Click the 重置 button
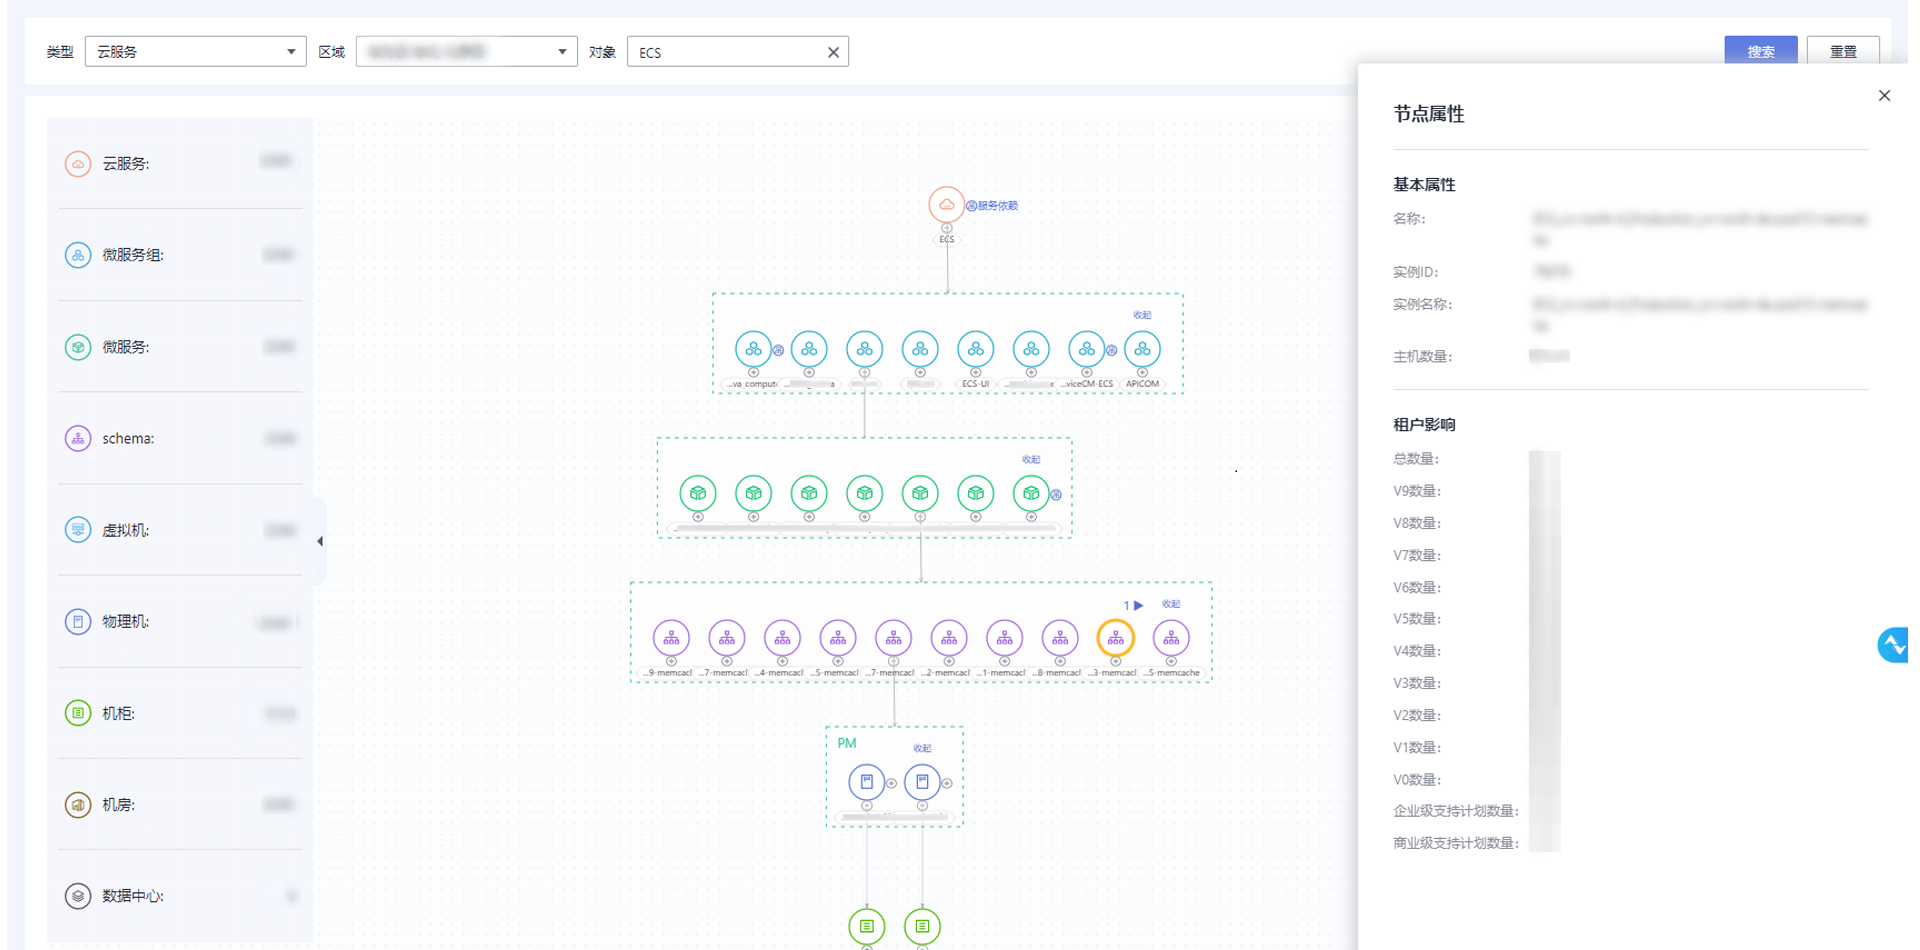 (1845, 50)
